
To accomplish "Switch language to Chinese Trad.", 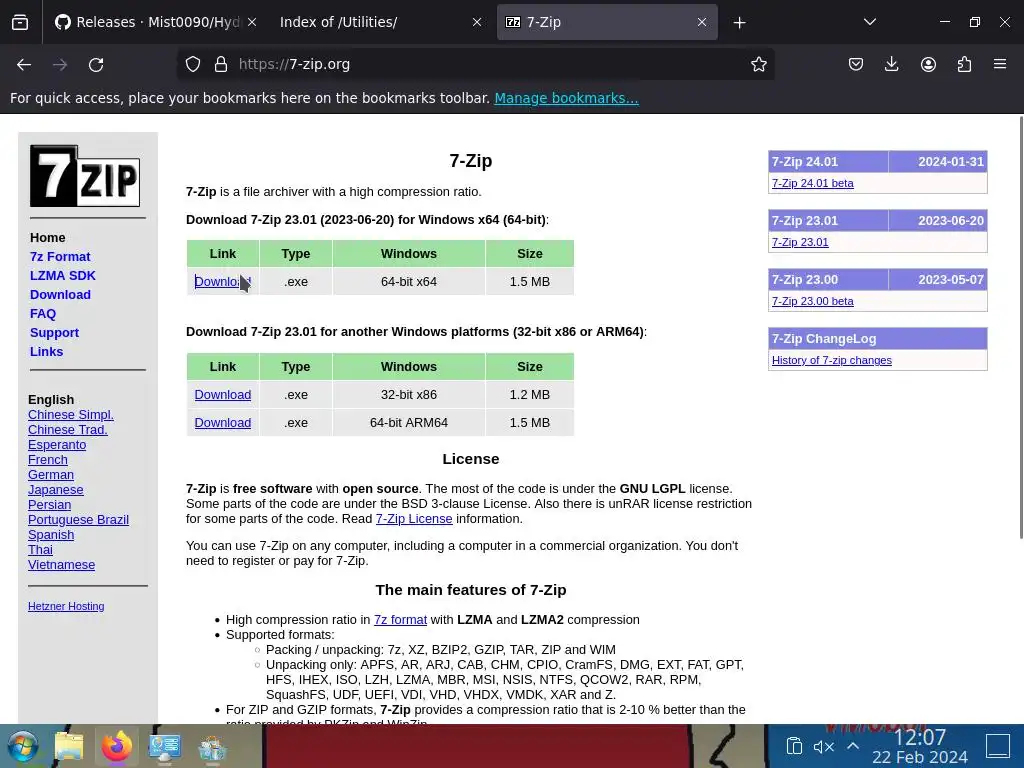I will [x=67, y=430].
